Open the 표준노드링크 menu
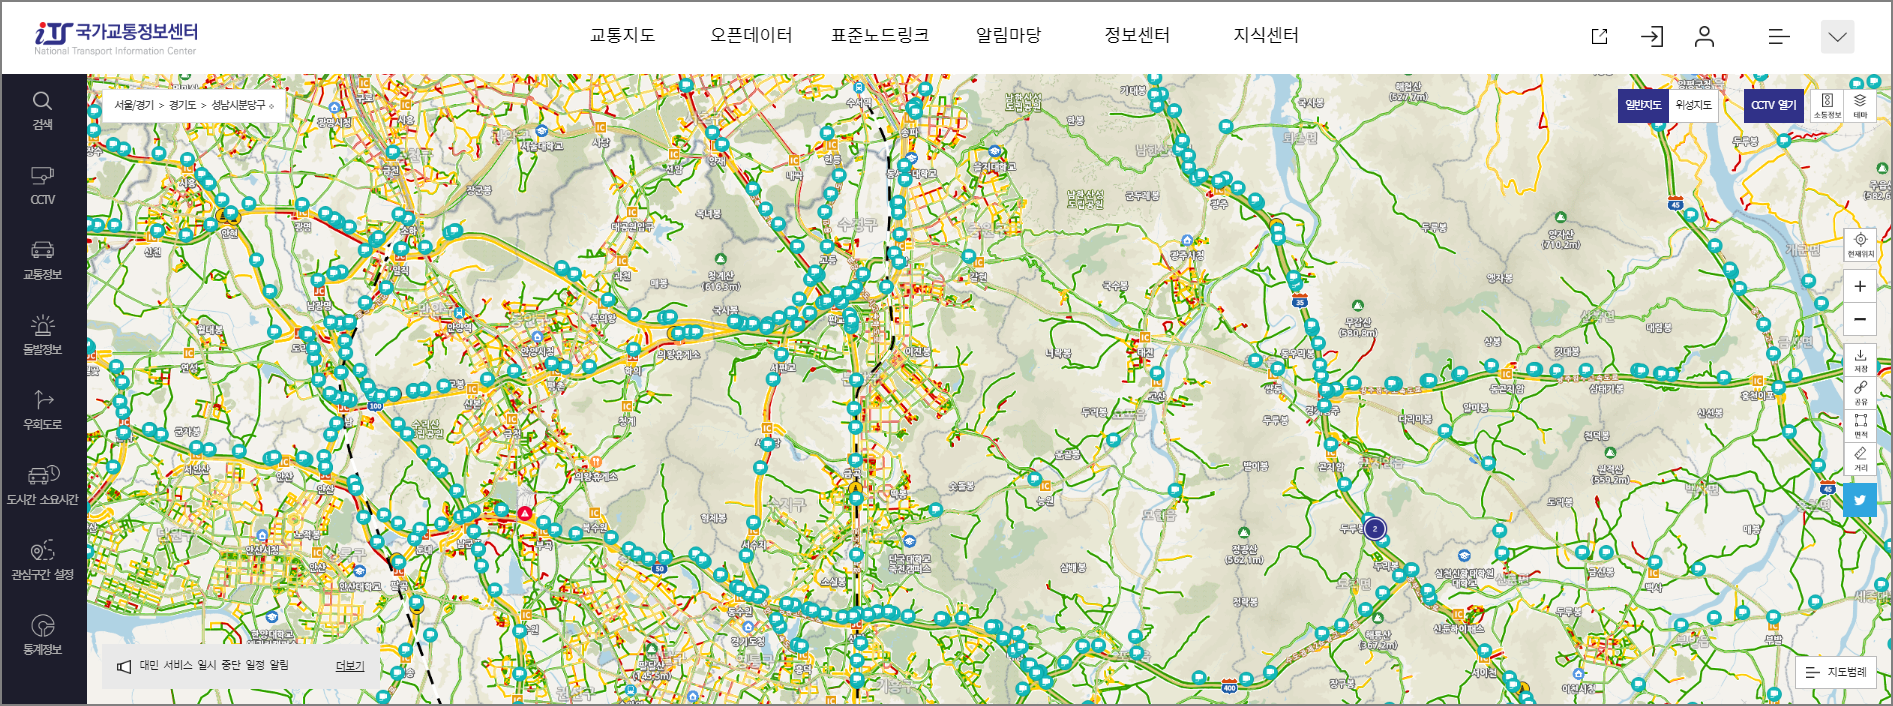1893x706 pixels. [x=880, y=35]
